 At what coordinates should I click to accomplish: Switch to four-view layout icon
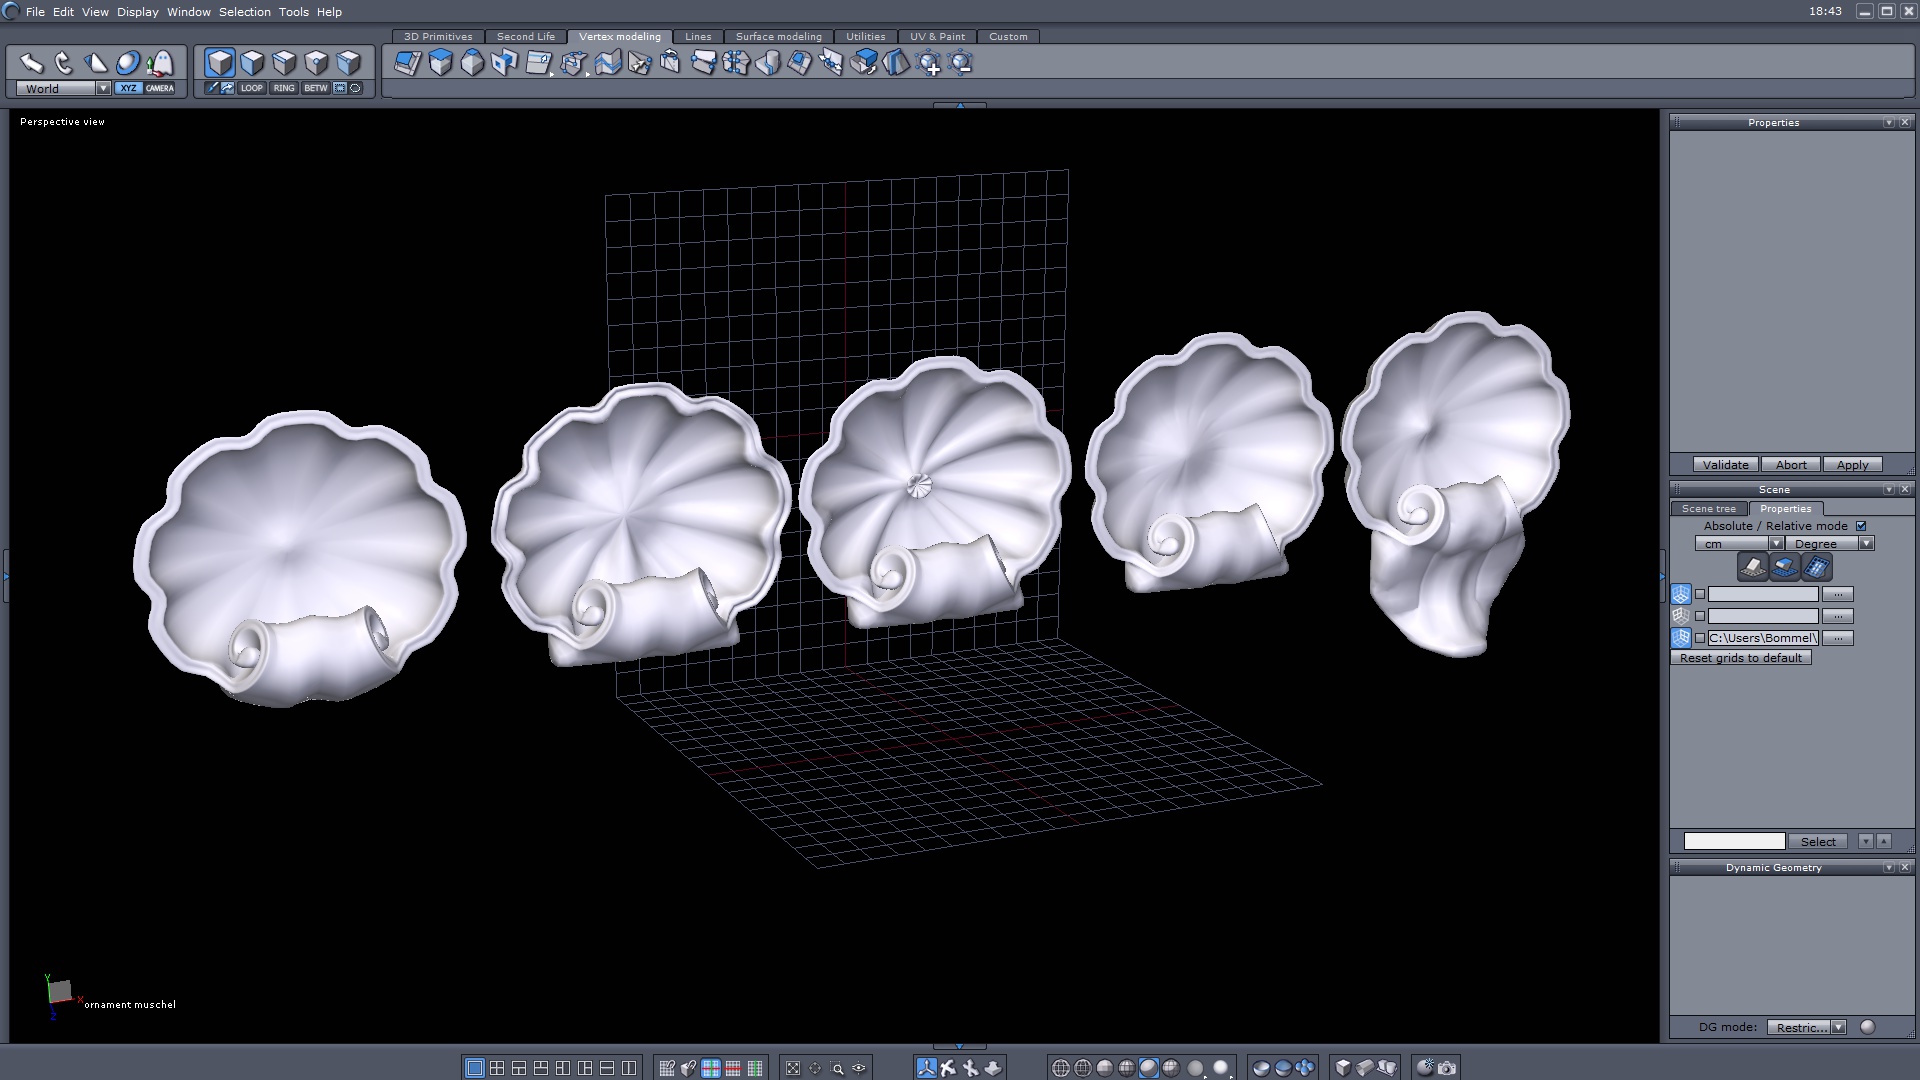tap(497, 1068)
